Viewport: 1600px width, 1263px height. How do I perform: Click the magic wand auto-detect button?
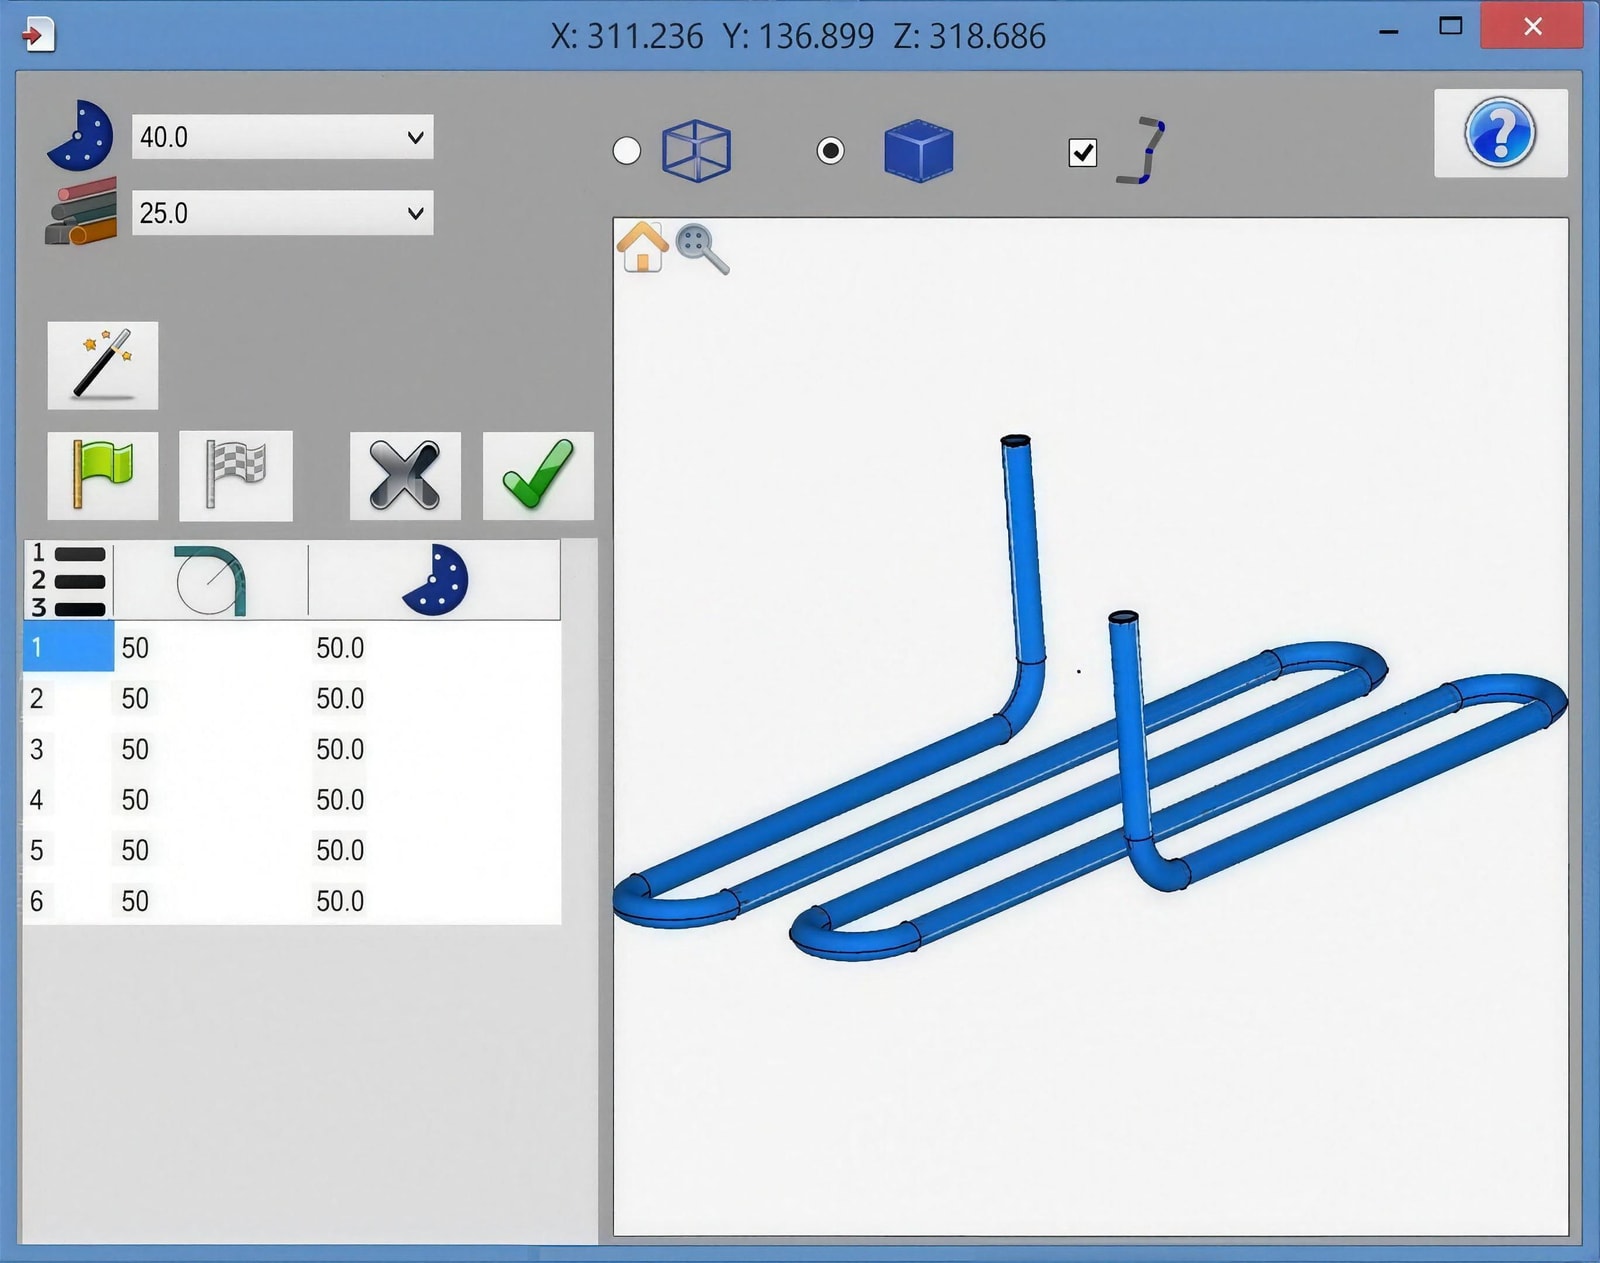(102, 365)
